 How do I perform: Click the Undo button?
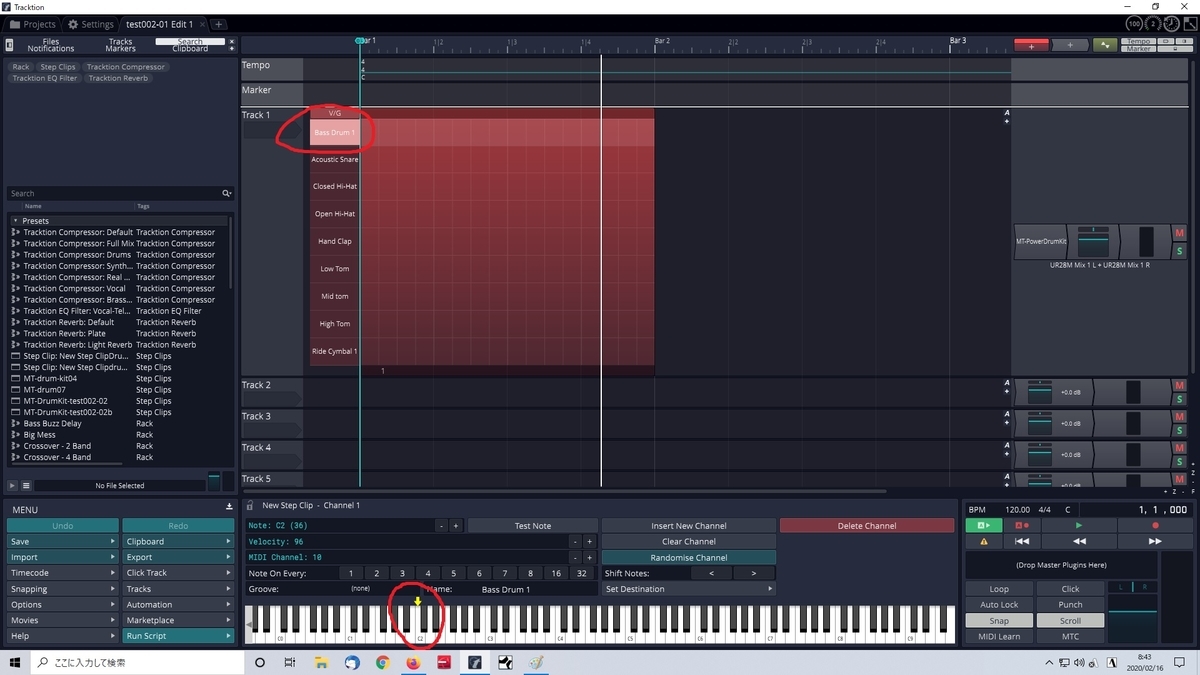62,525
